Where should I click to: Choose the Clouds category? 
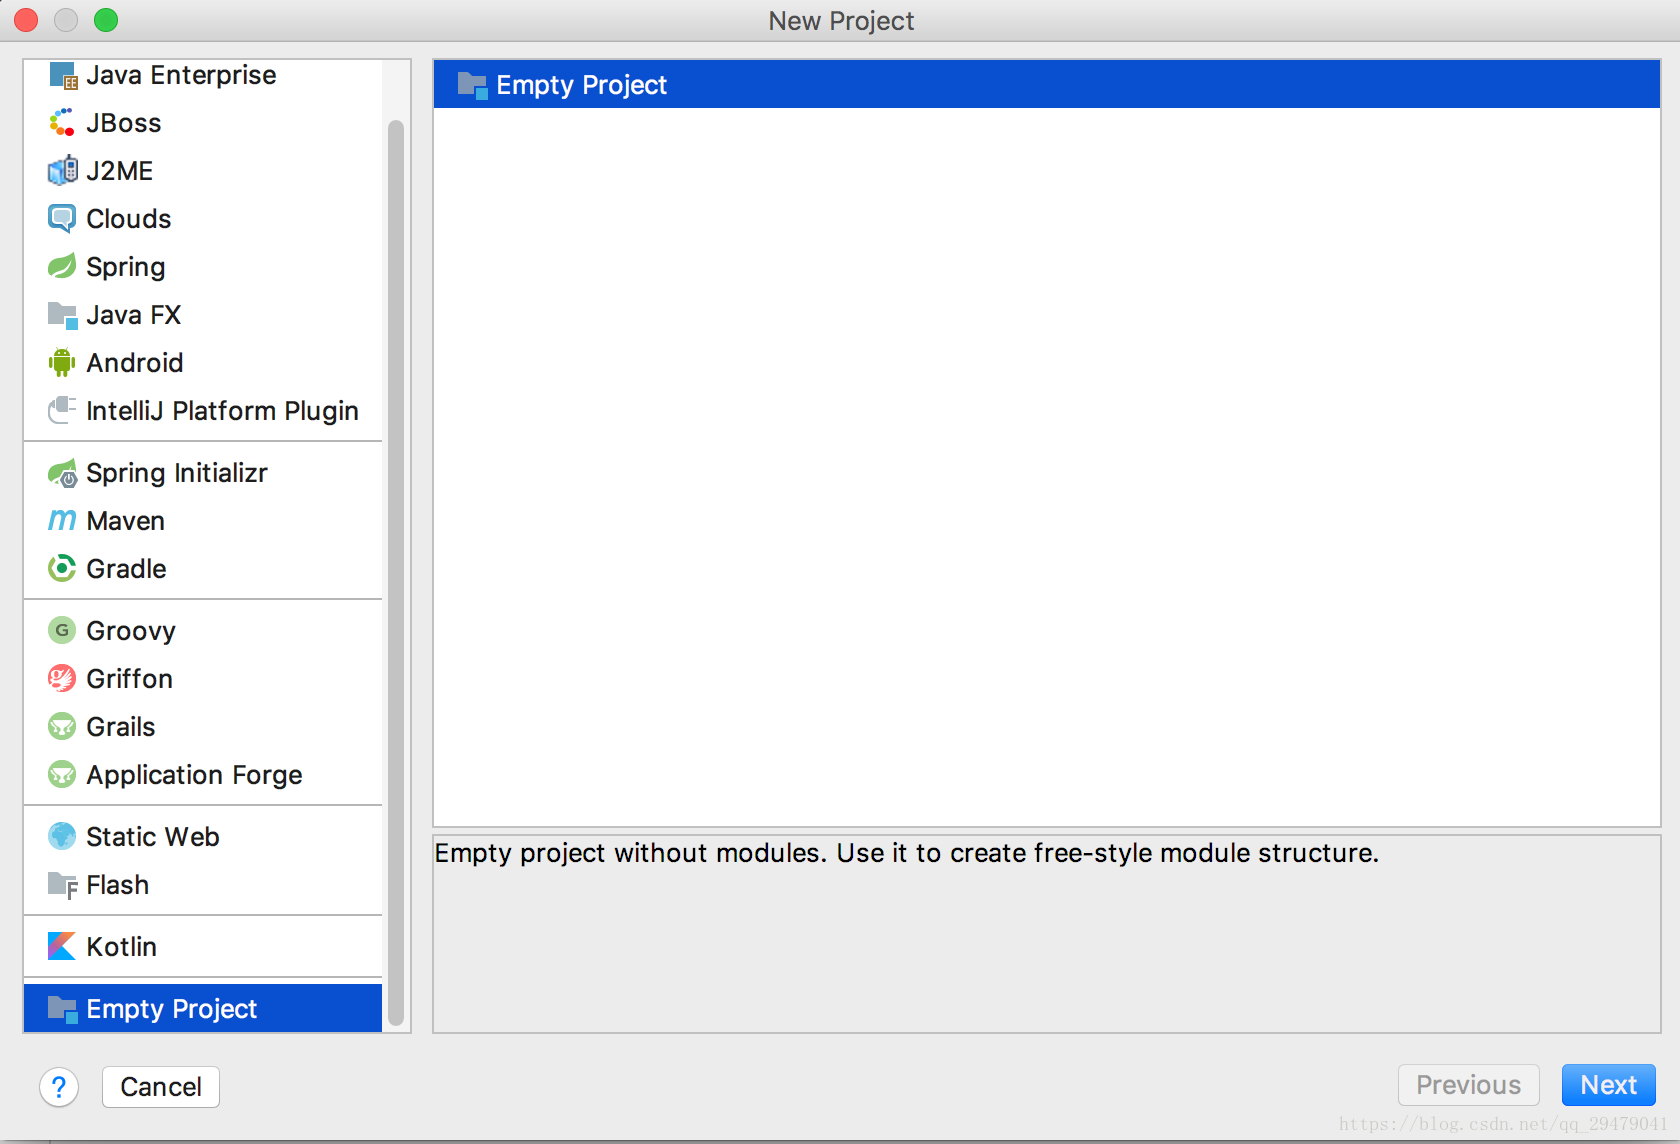click(x=203, y=219)
